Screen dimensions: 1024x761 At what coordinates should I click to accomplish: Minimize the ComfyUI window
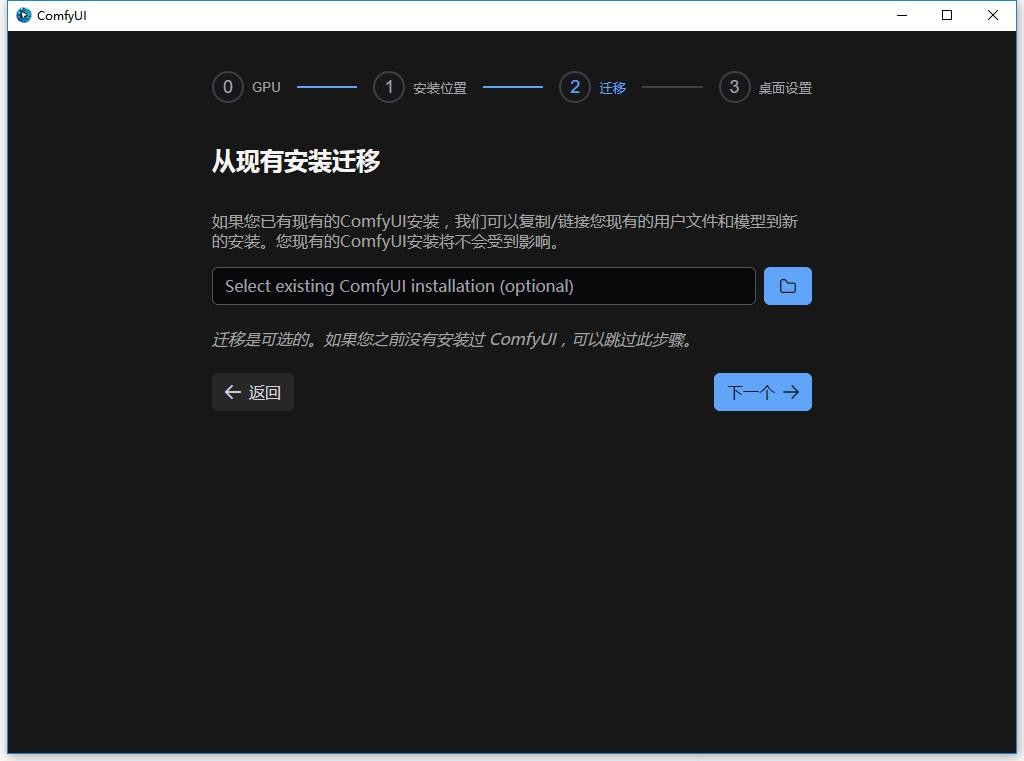point(902,15)
